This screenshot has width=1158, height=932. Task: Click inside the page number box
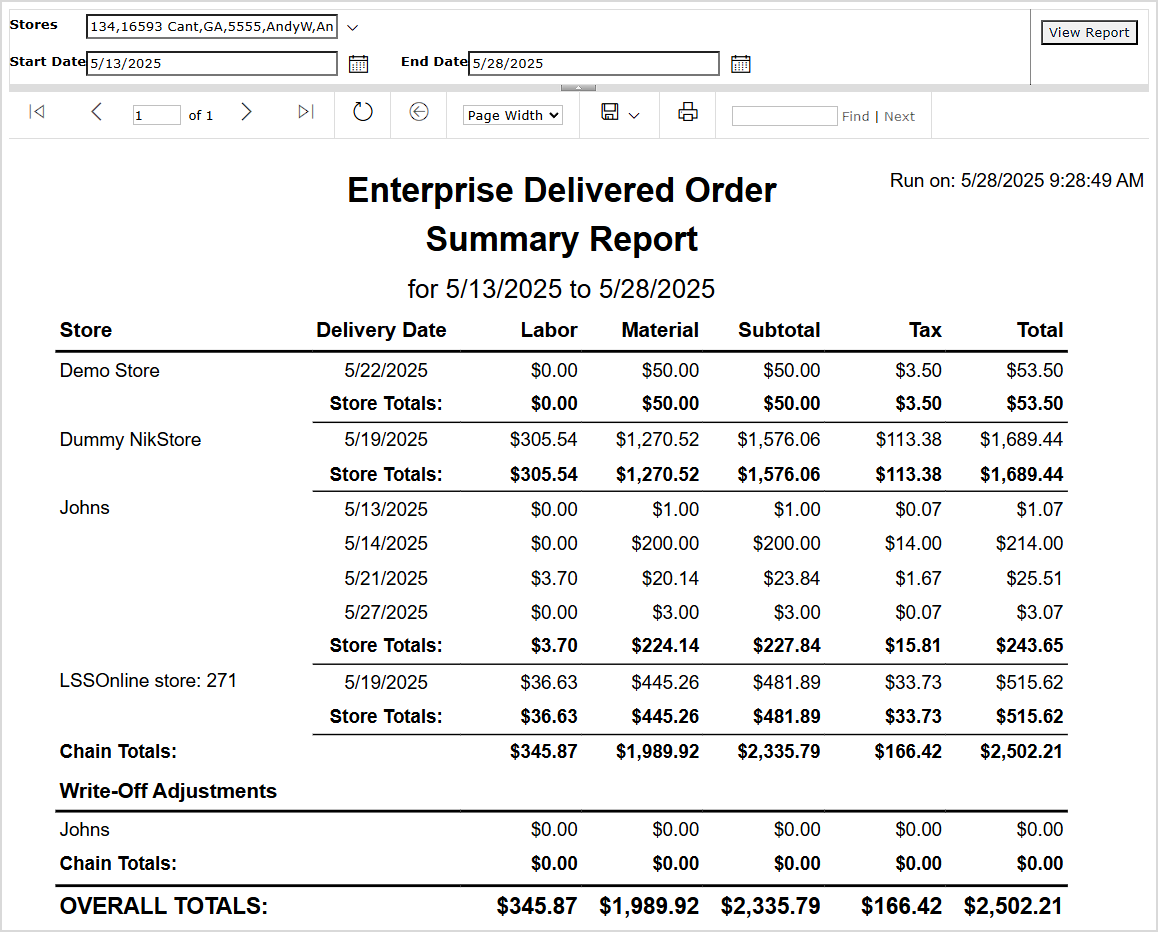click(x=156, y=115)
